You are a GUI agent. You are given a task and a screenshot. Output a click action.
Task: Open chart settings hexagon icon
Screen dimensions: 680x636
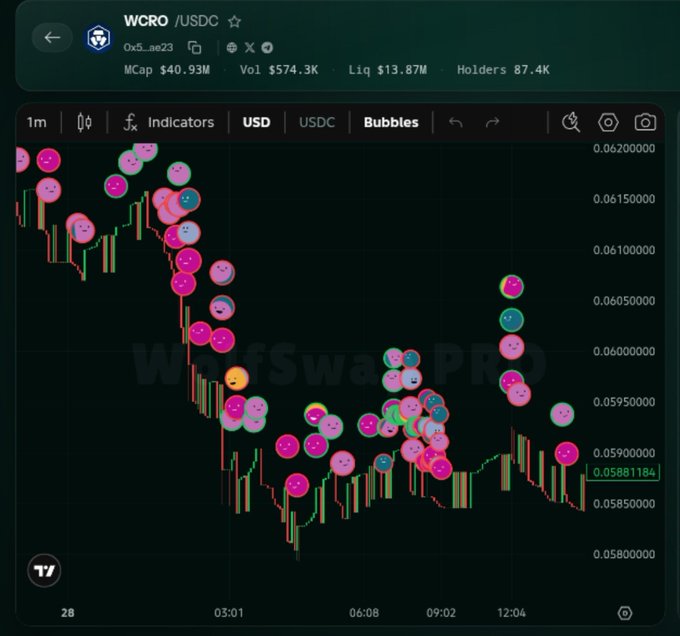click(x=608, y=122)
